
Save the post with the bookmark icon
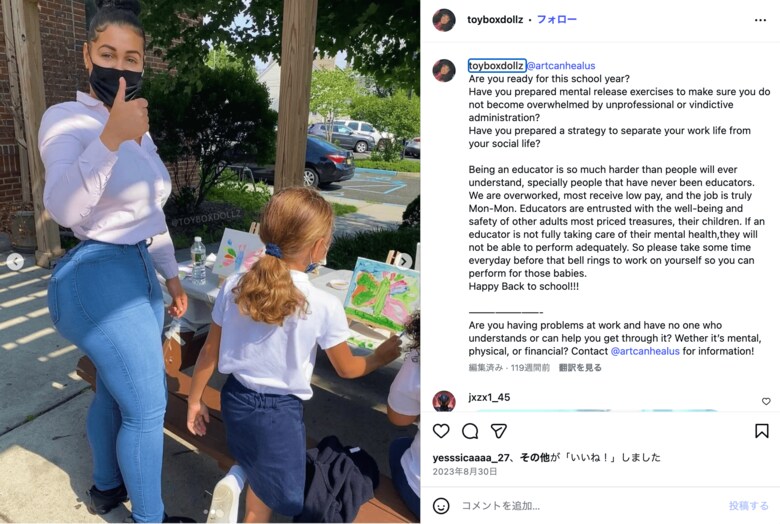[x=761, y=431]
